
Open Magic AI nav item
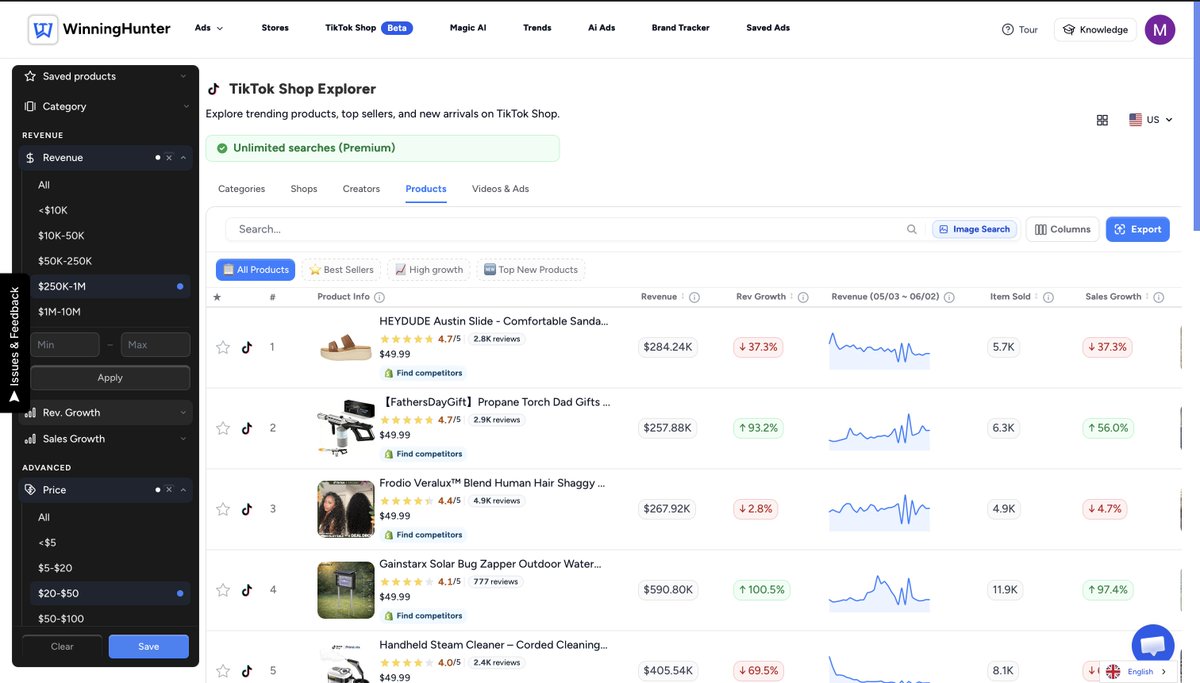click(x=468, y=28)
